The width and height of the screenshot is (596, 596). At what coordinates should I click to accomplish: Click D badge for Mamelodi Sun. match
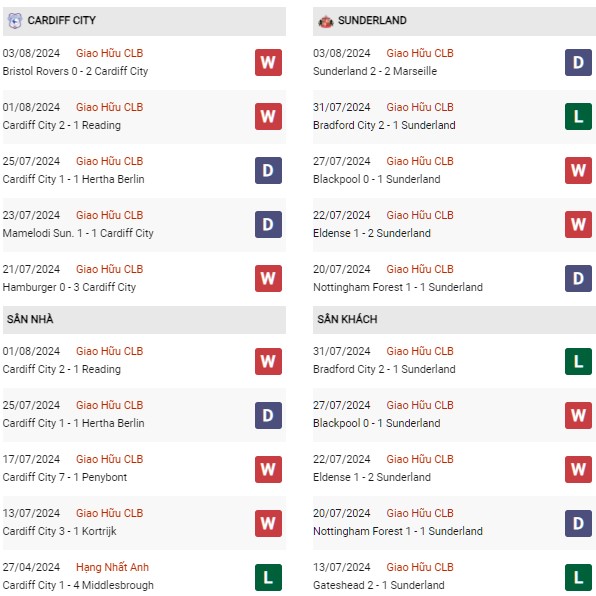268,224
